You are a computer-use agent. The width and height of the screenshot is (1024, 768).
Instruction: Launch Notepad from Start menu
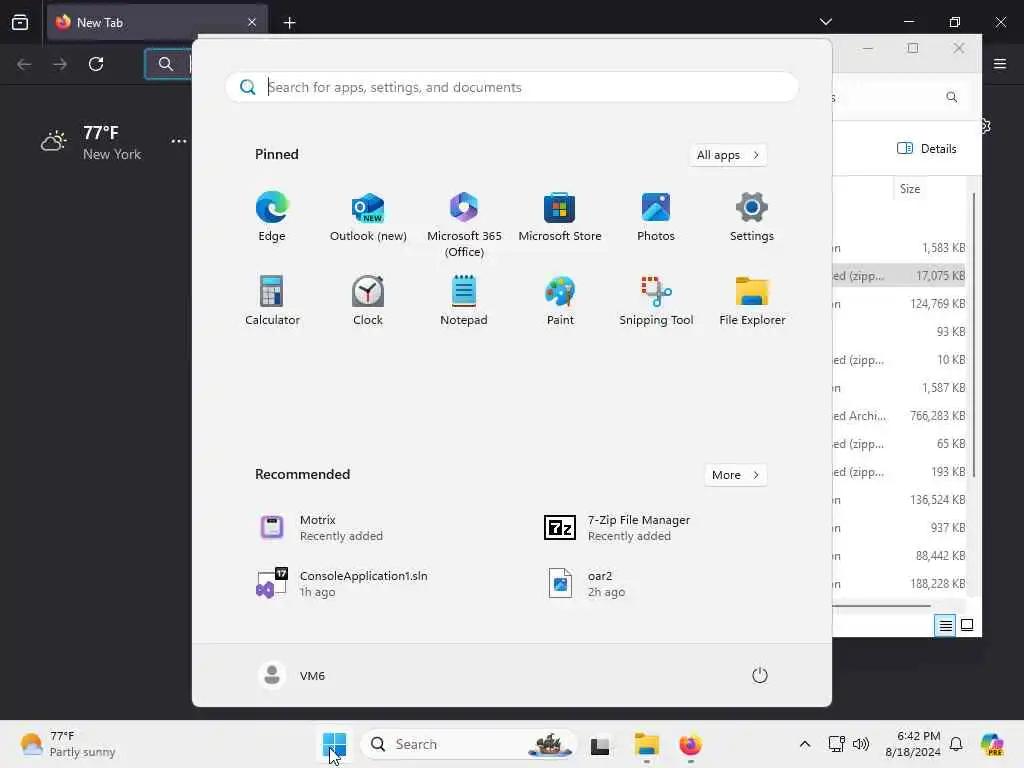coord(464,300)
